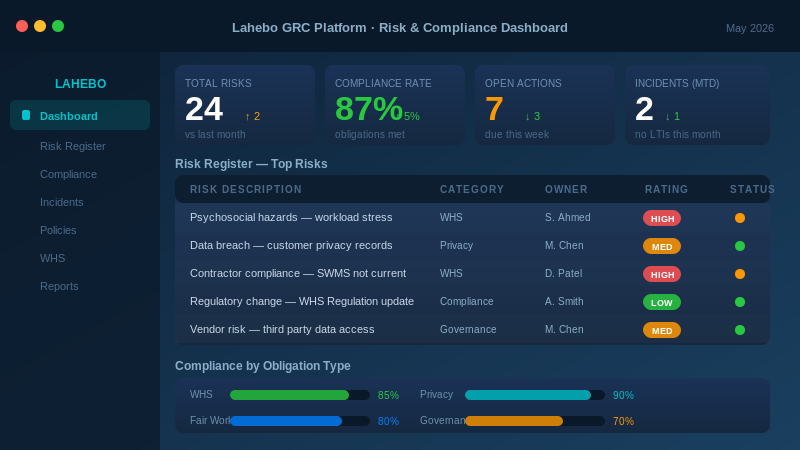Viewport: 800px width, 450px height.
Task: Open the Open Actions card
Action: coord(545,105)
